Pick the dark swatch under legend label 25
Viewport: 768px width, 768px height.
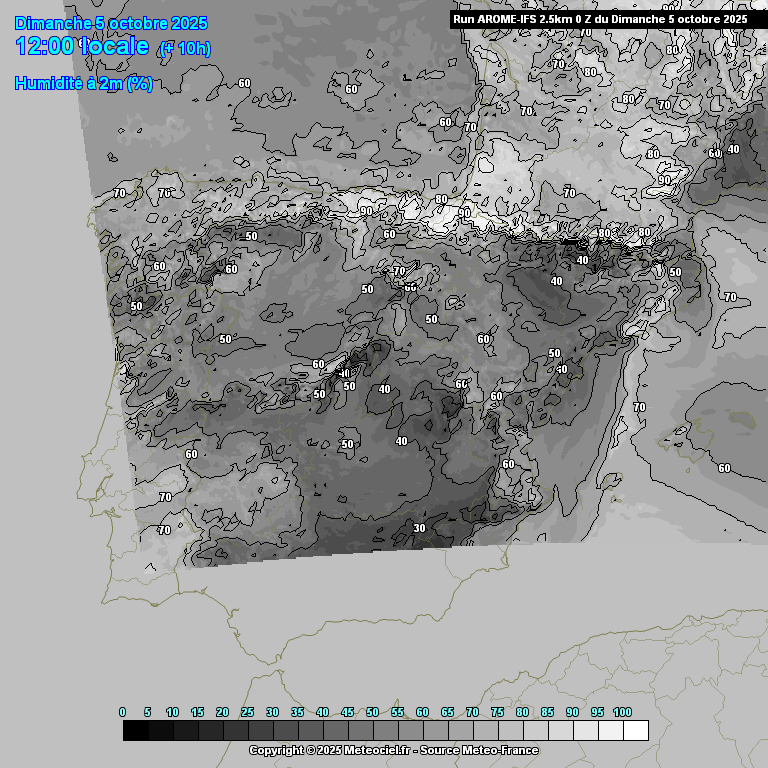[260, 731]
